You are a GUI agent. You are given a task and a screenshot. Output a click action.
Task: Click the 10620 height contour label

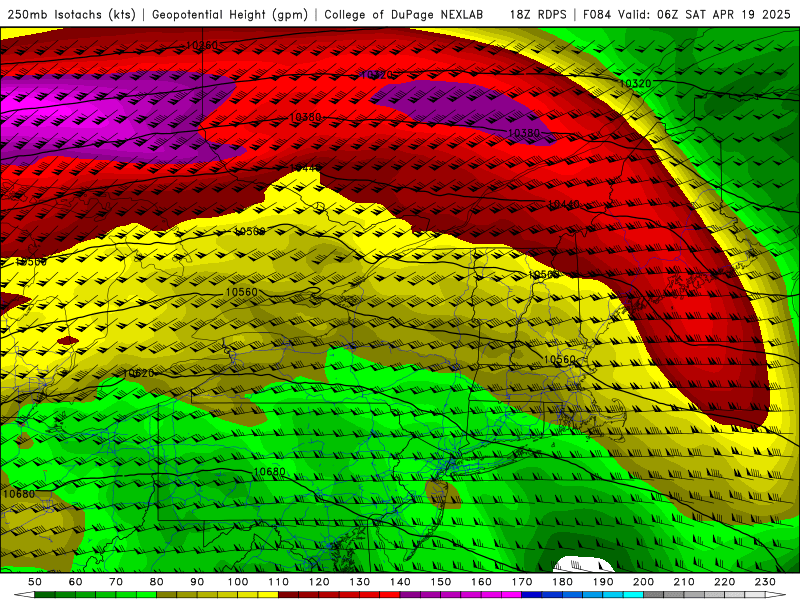138,373
